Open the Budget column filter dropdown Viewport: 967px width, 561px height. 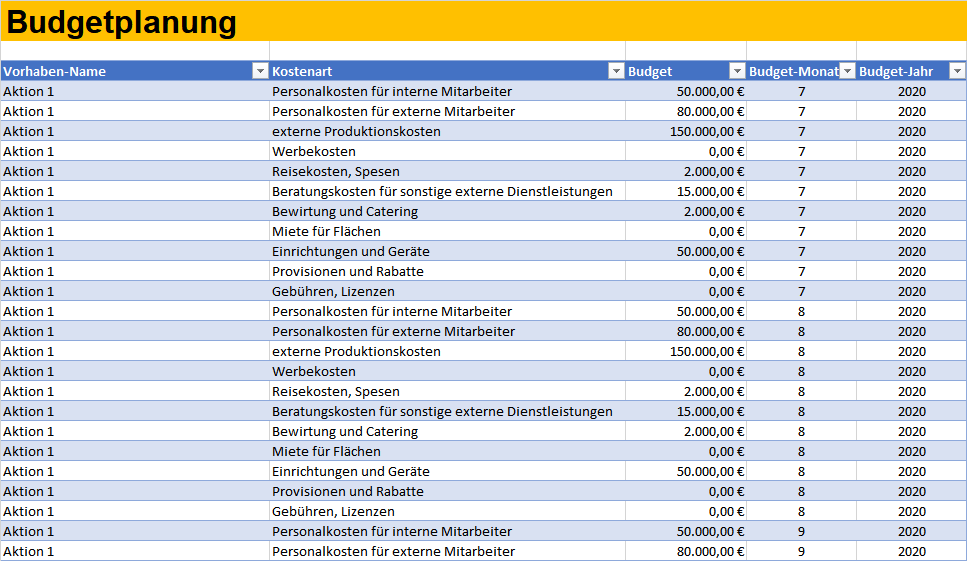coord(737,72)
